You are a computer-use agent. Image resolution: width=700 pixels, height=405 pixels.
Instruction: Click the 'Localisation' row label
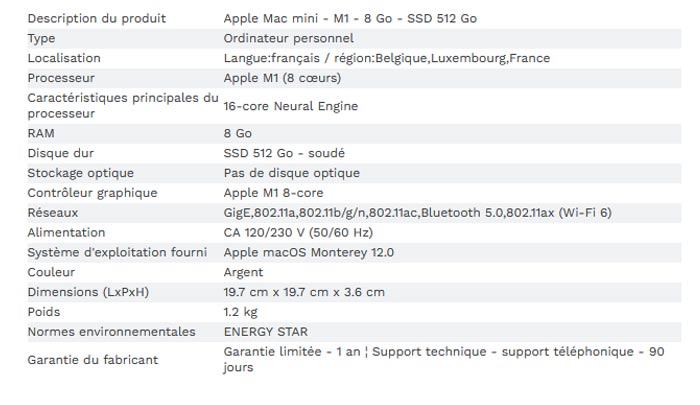pyautogui.click(x=64, y=58)
